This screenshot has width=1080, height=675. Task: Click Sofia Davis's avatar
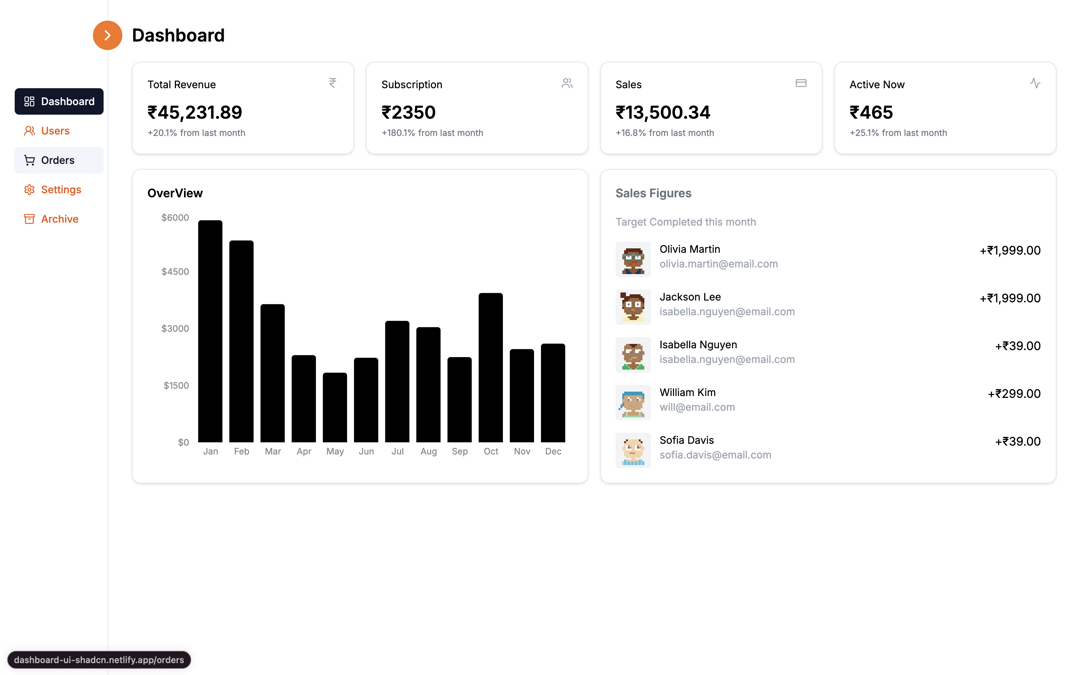(x=633, y=450)
